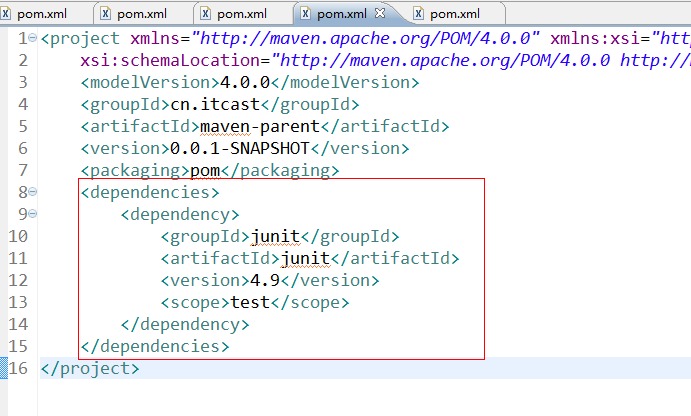
Task: Click the file icon on the active pom.xml tab
Action: tap(306, 14)
